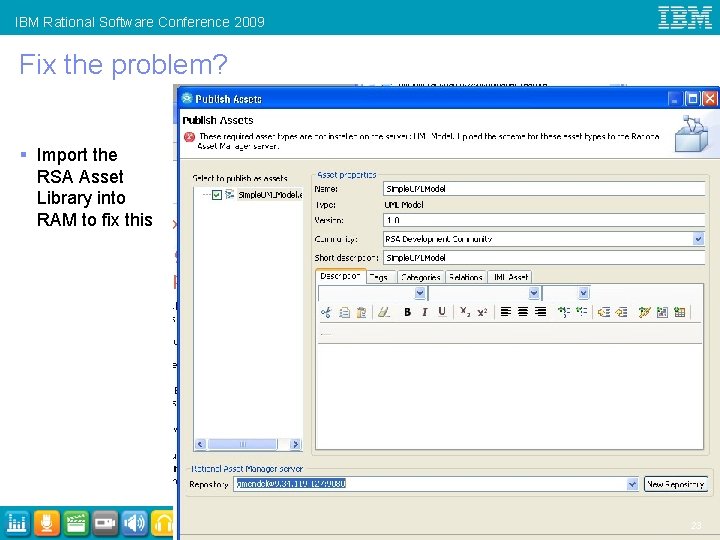Open the first editor style dropdown

click(419, 293)
